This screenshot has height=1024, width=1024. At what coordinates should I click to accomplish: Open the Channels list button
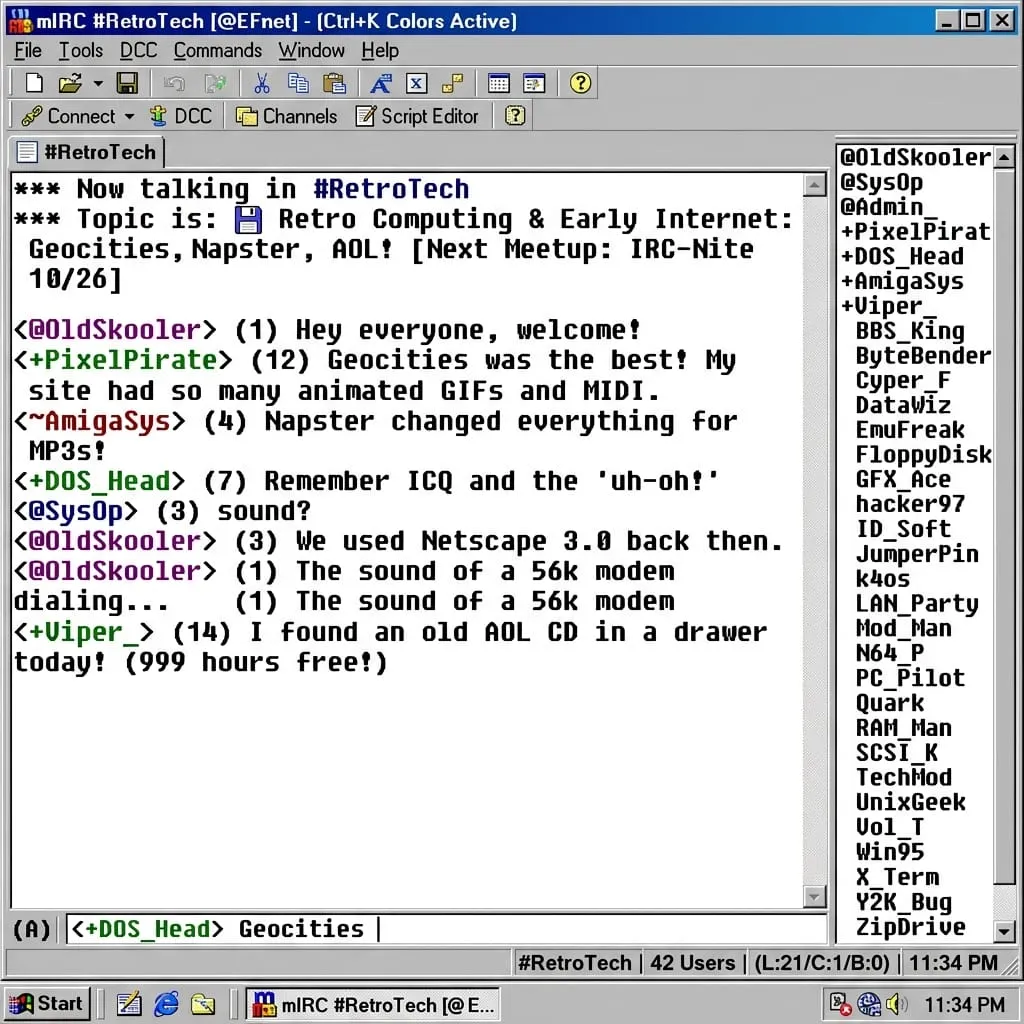(x=287, y=116)
